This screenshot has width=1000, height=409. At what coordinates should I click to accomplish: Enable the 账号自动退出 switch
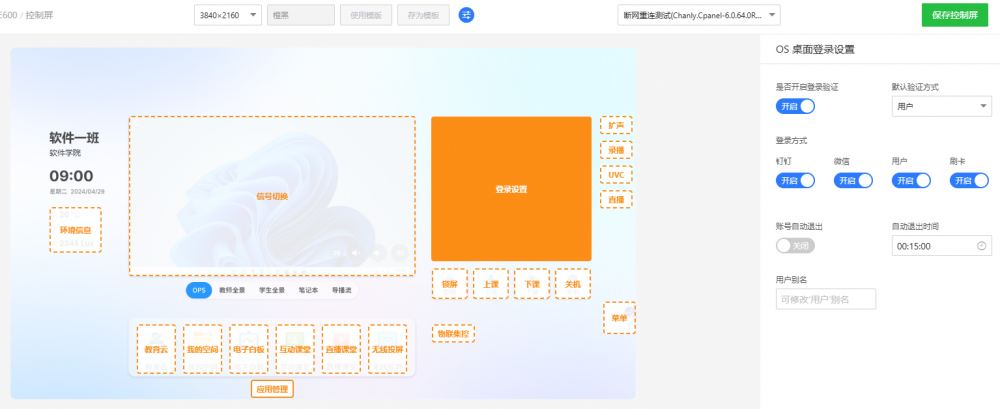click(795, 245)
